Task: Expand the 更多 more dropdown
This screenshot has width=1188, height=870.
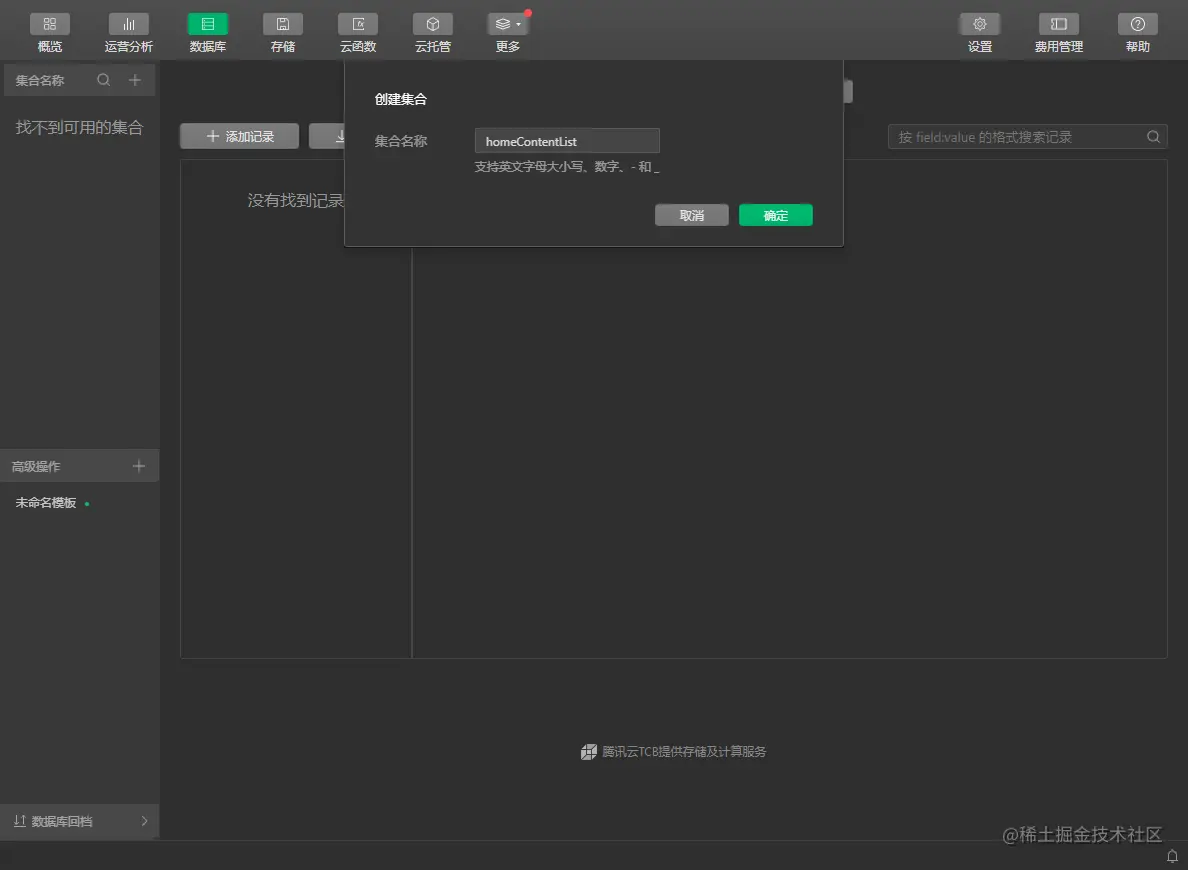Action: coord(508,33)
